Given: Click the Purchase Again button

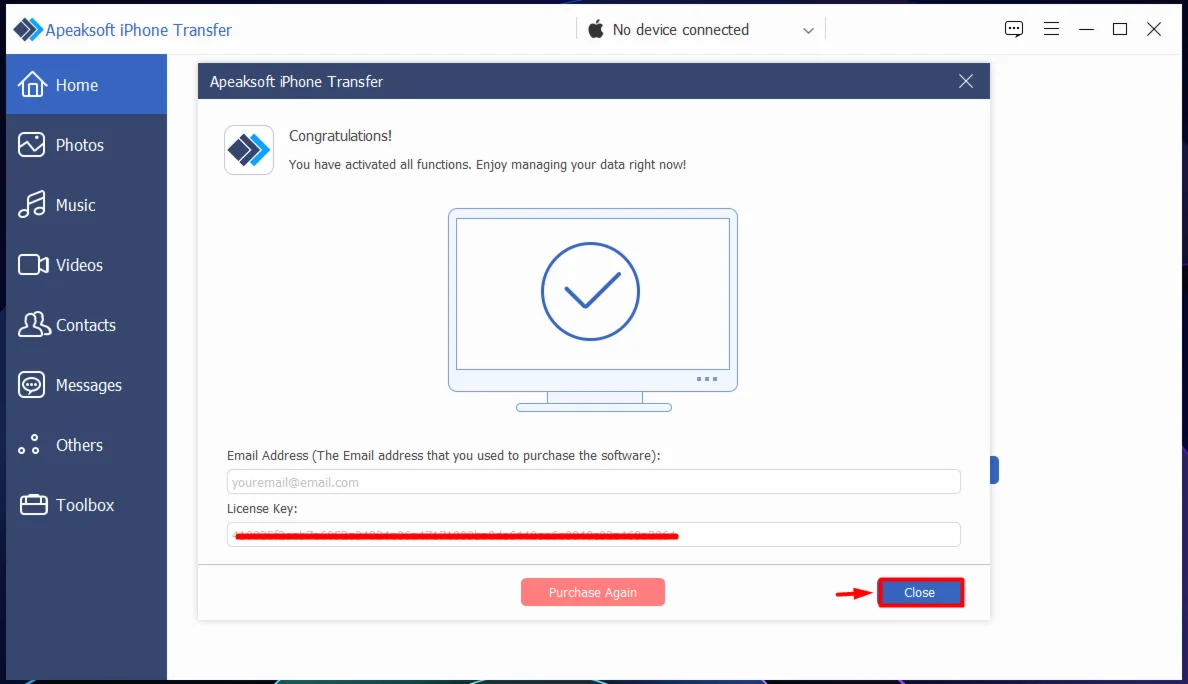Looking at the screenshot, I should click(x=592, y=592).
